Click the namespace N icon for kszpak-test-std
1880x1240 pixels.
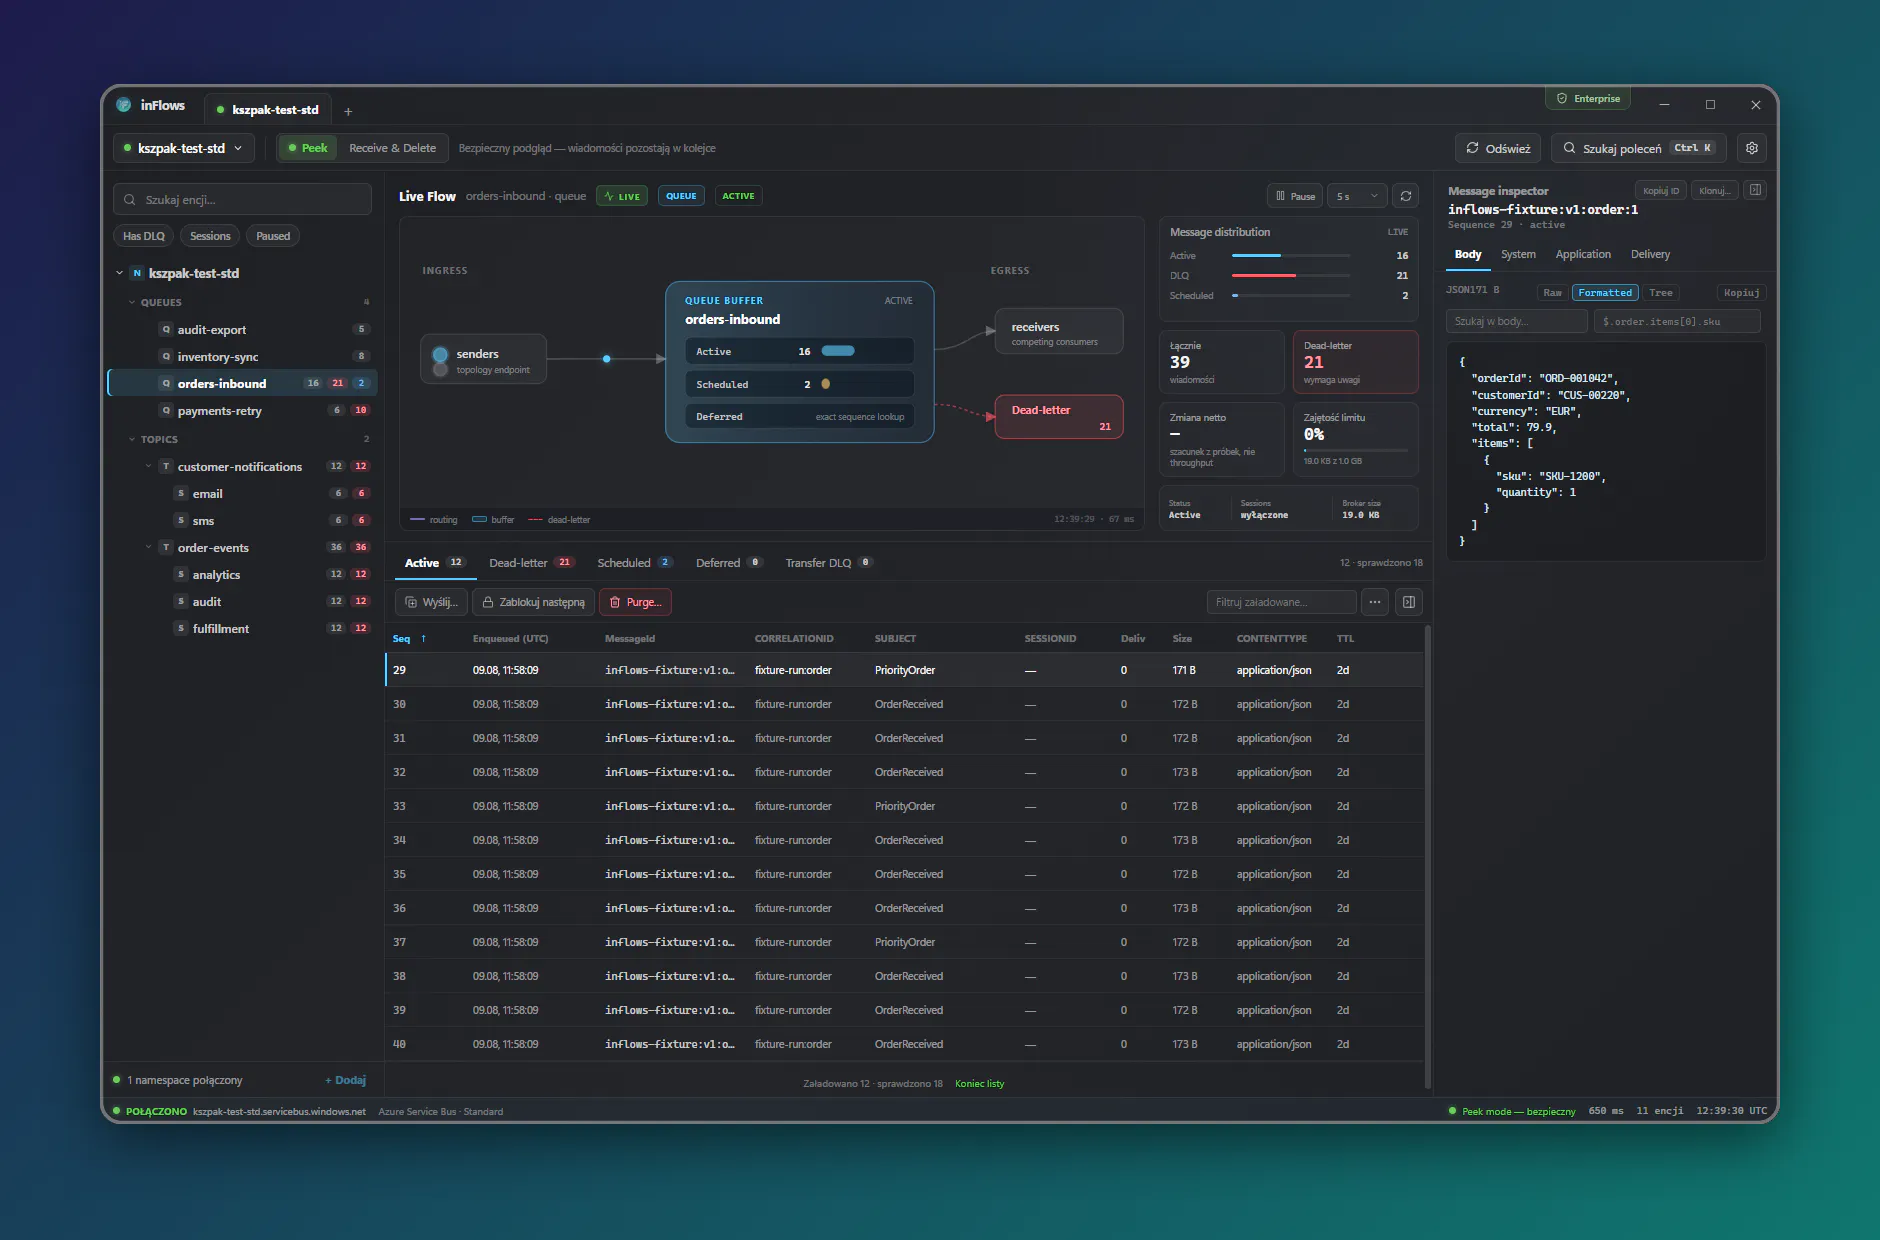pyautogui.click(x=137, y=273)
